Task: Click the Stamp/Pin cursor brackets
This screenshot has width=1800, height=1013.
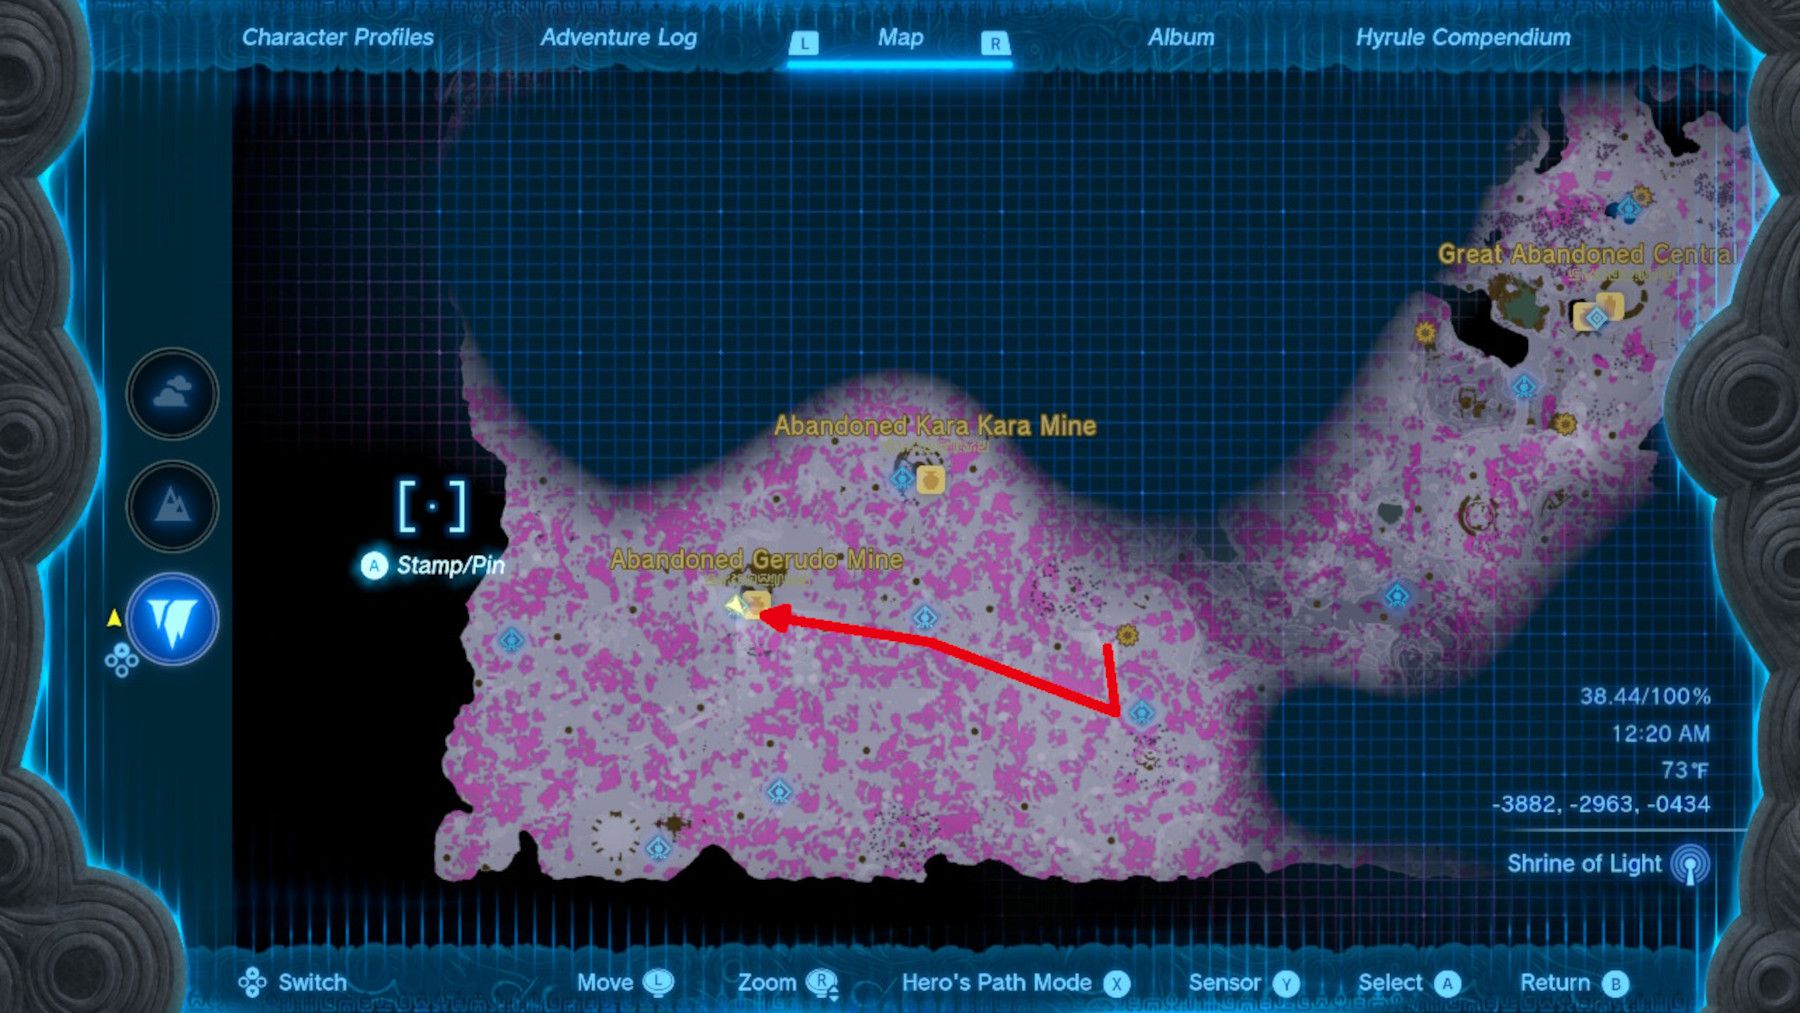Action: point(432,507)
